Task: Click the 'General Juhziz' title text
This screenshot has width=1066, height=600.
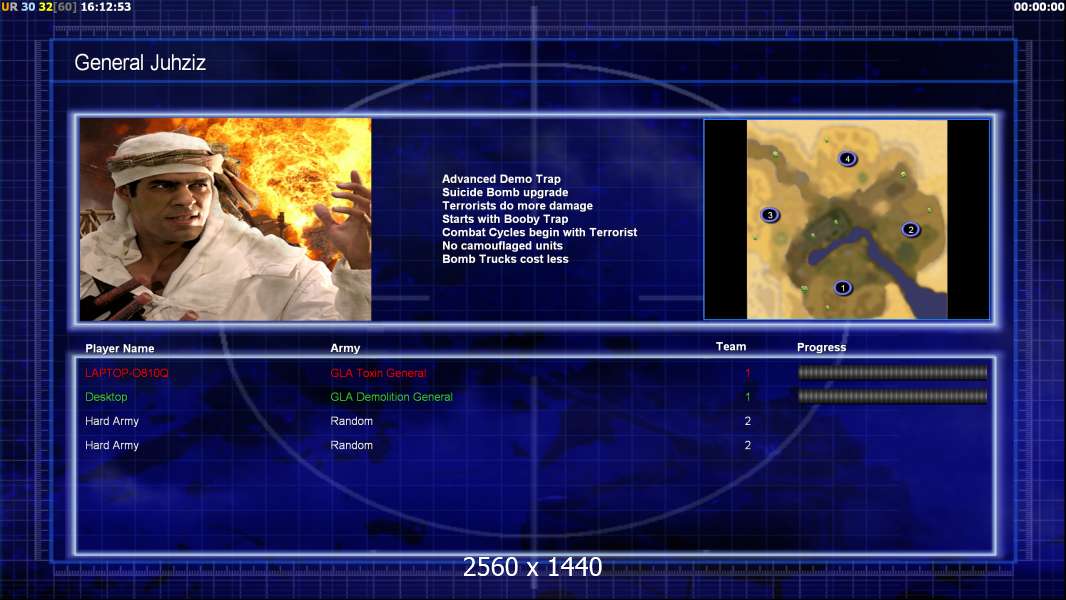Action: pyautogui.click(x=140, y=63)
